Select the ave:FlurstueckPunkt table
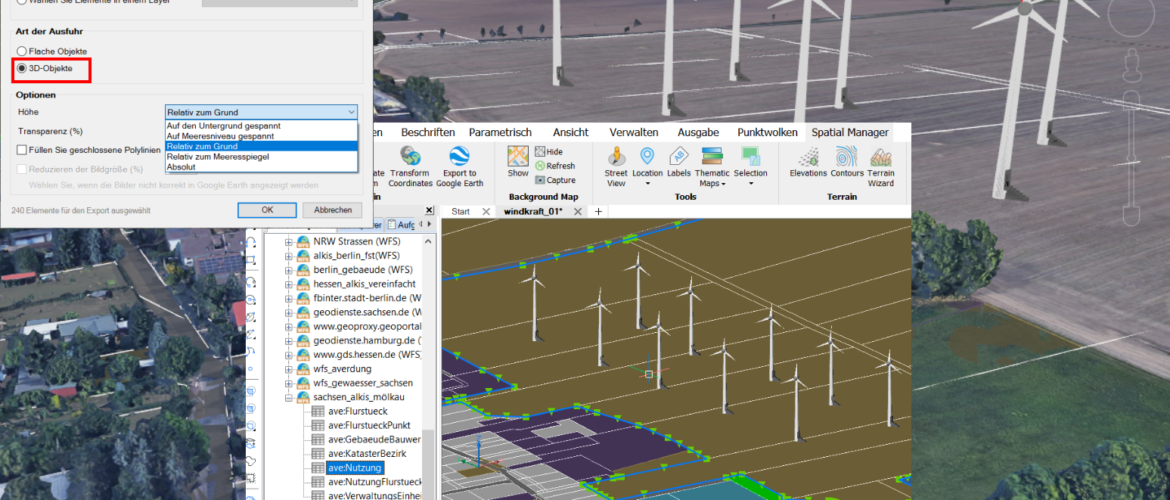Viewport: 1170px width, 500px height. click(369, 425)
